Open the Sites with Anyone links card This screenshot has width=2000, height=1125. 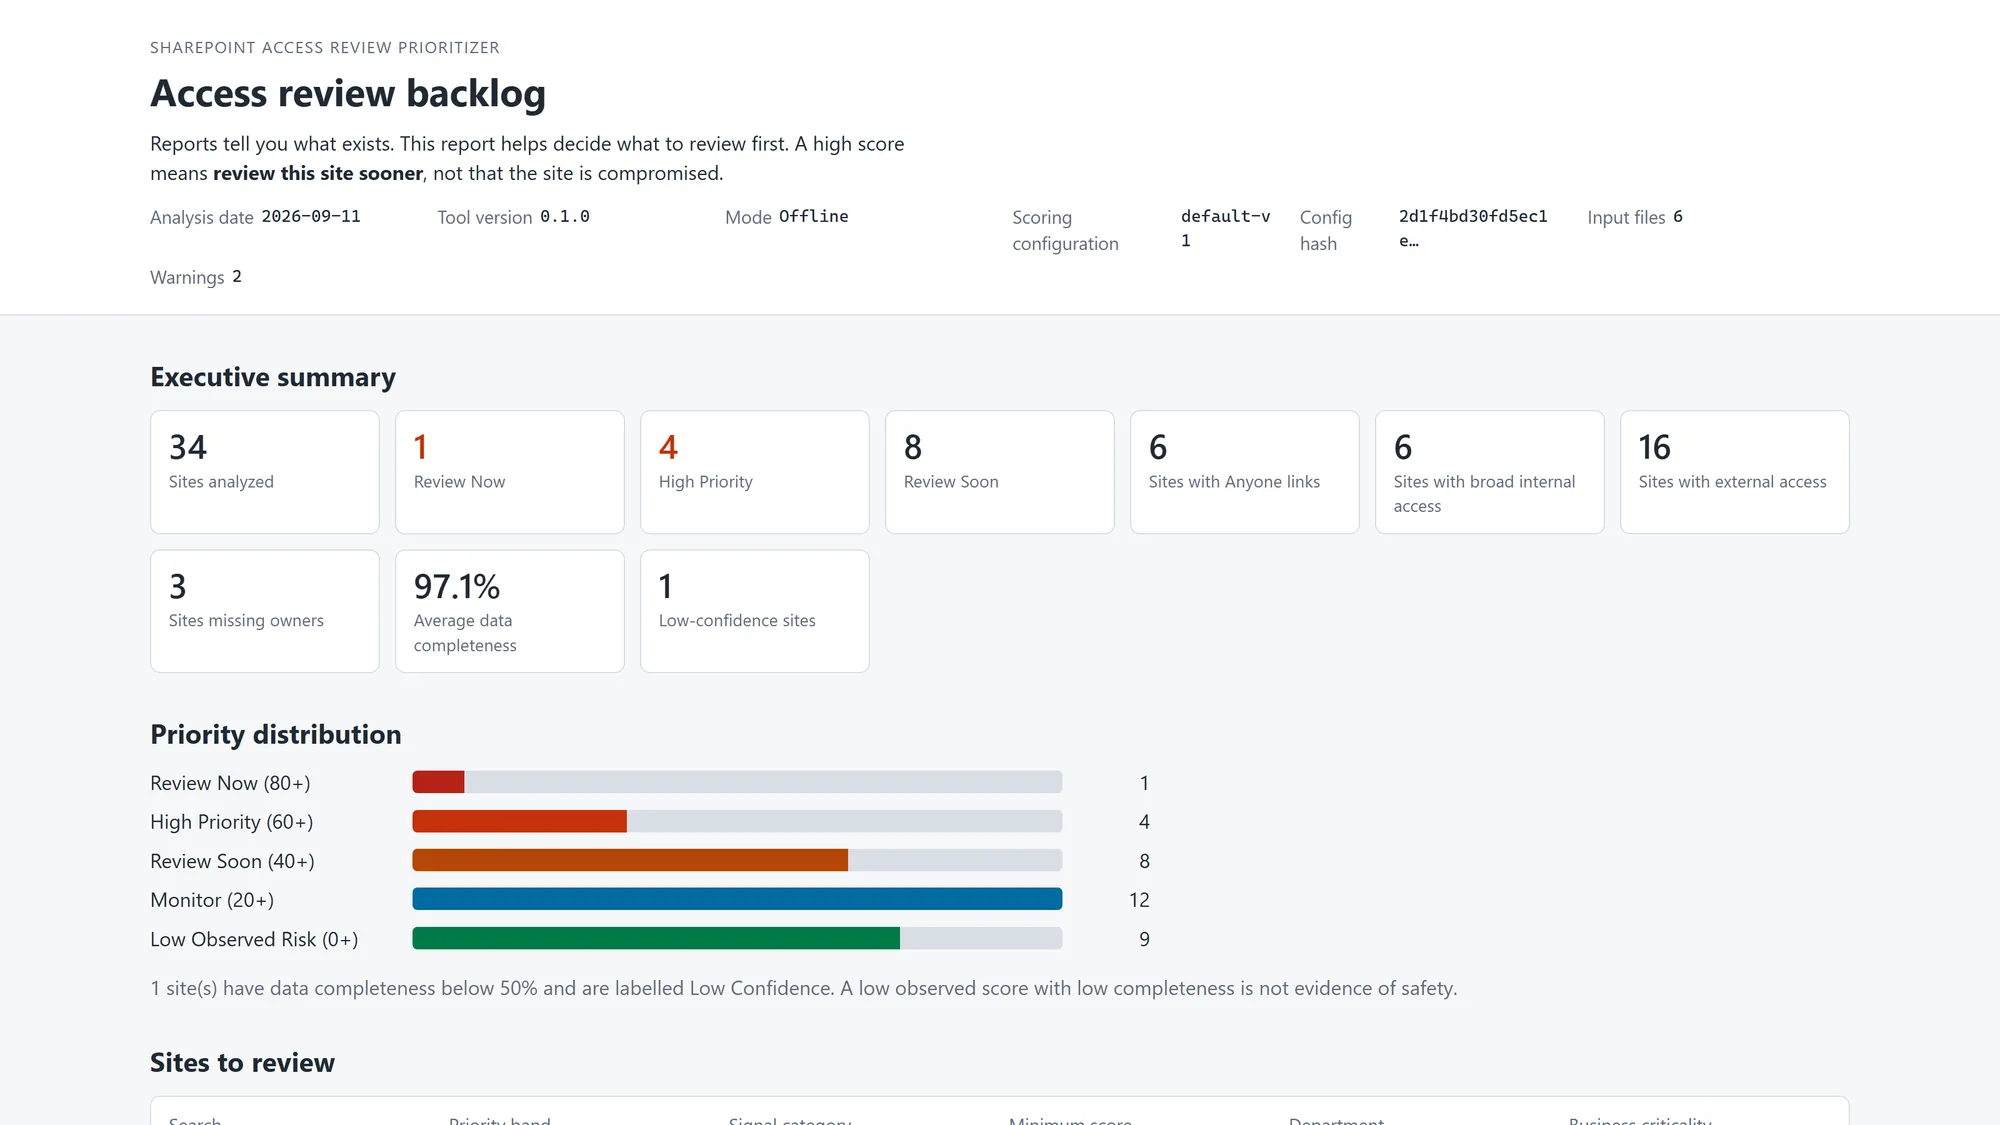(x=1245, y=472)
